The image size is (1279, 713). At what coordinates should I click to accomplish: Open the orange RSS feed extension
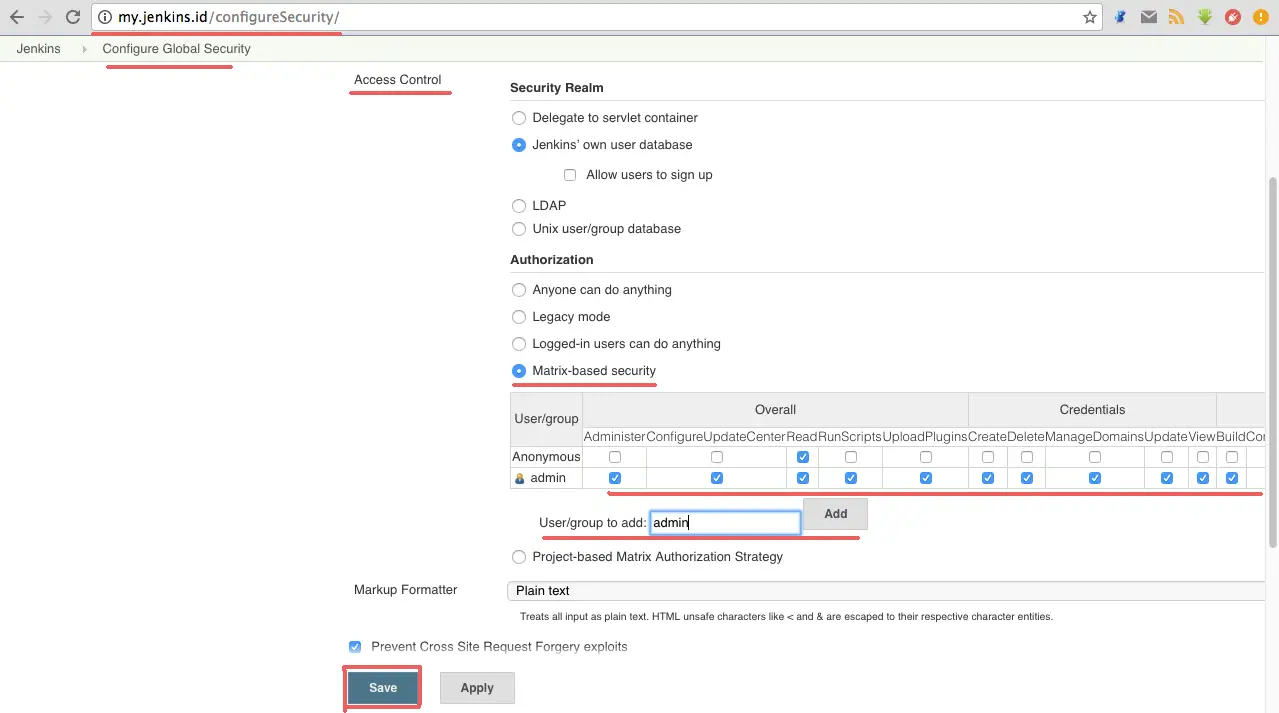pyautogui.click(x=1177, y=17)
